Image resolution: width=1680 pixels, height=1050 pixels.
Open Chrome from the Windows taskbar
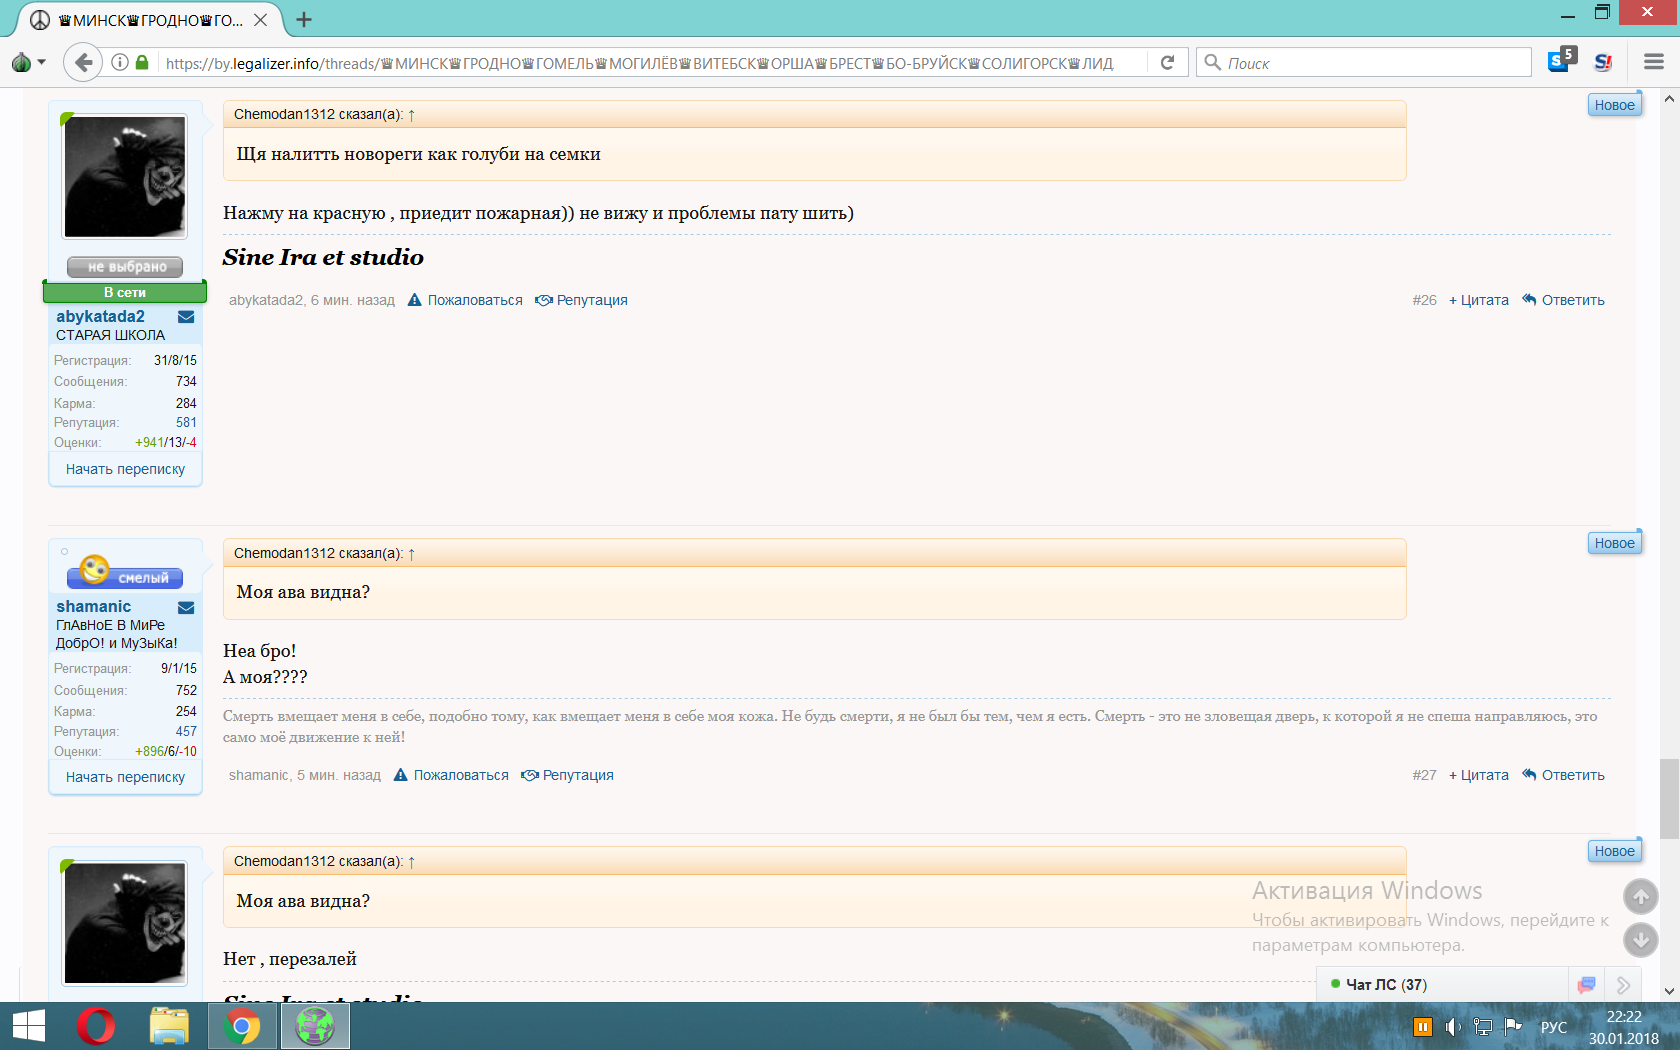(242, 1026)
